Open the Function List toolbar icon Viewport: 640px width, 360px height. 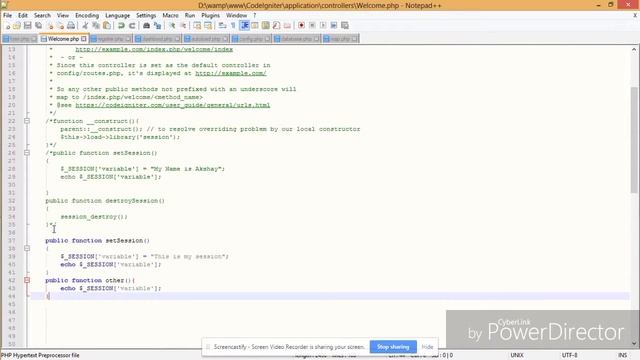coord(276,26)
